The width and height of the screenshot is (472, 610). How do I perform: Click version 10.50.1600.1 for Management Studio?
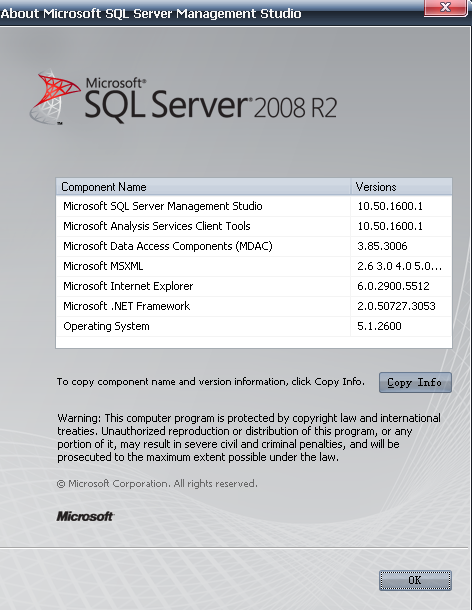[390, 206]
